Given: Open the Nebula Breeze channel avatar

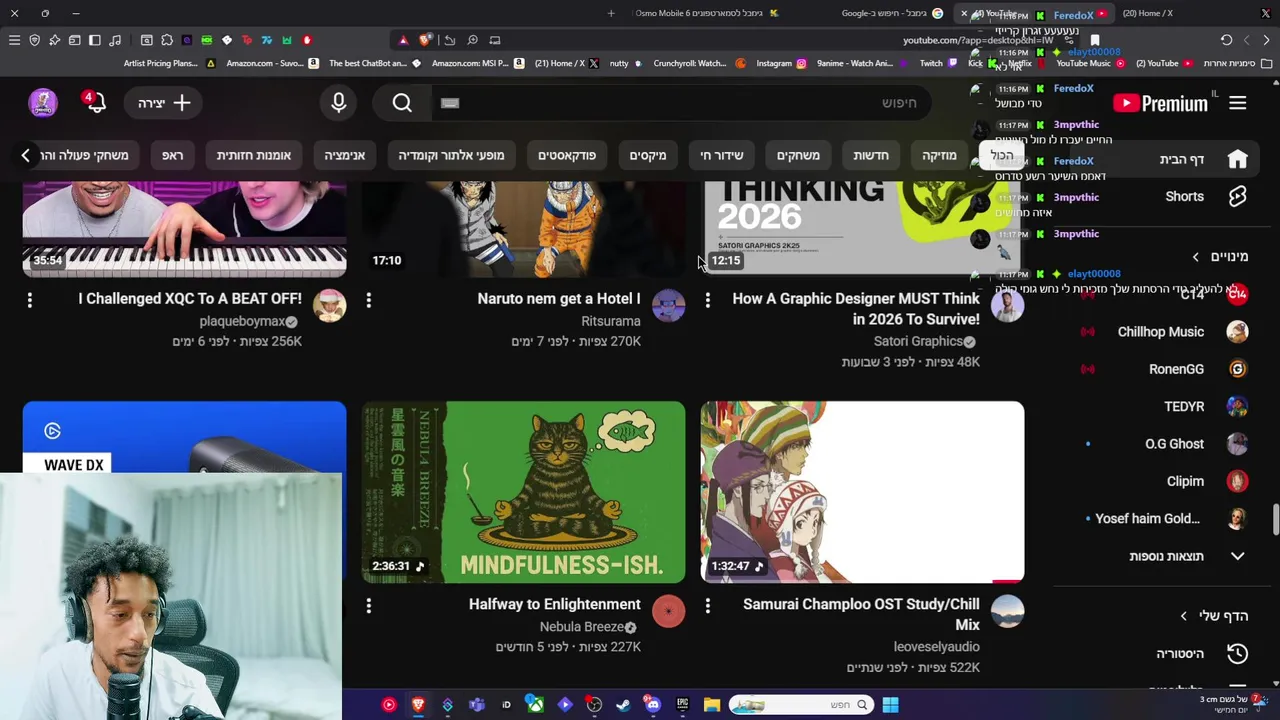Looking at the screenshot, I should (x=668, y=612).
